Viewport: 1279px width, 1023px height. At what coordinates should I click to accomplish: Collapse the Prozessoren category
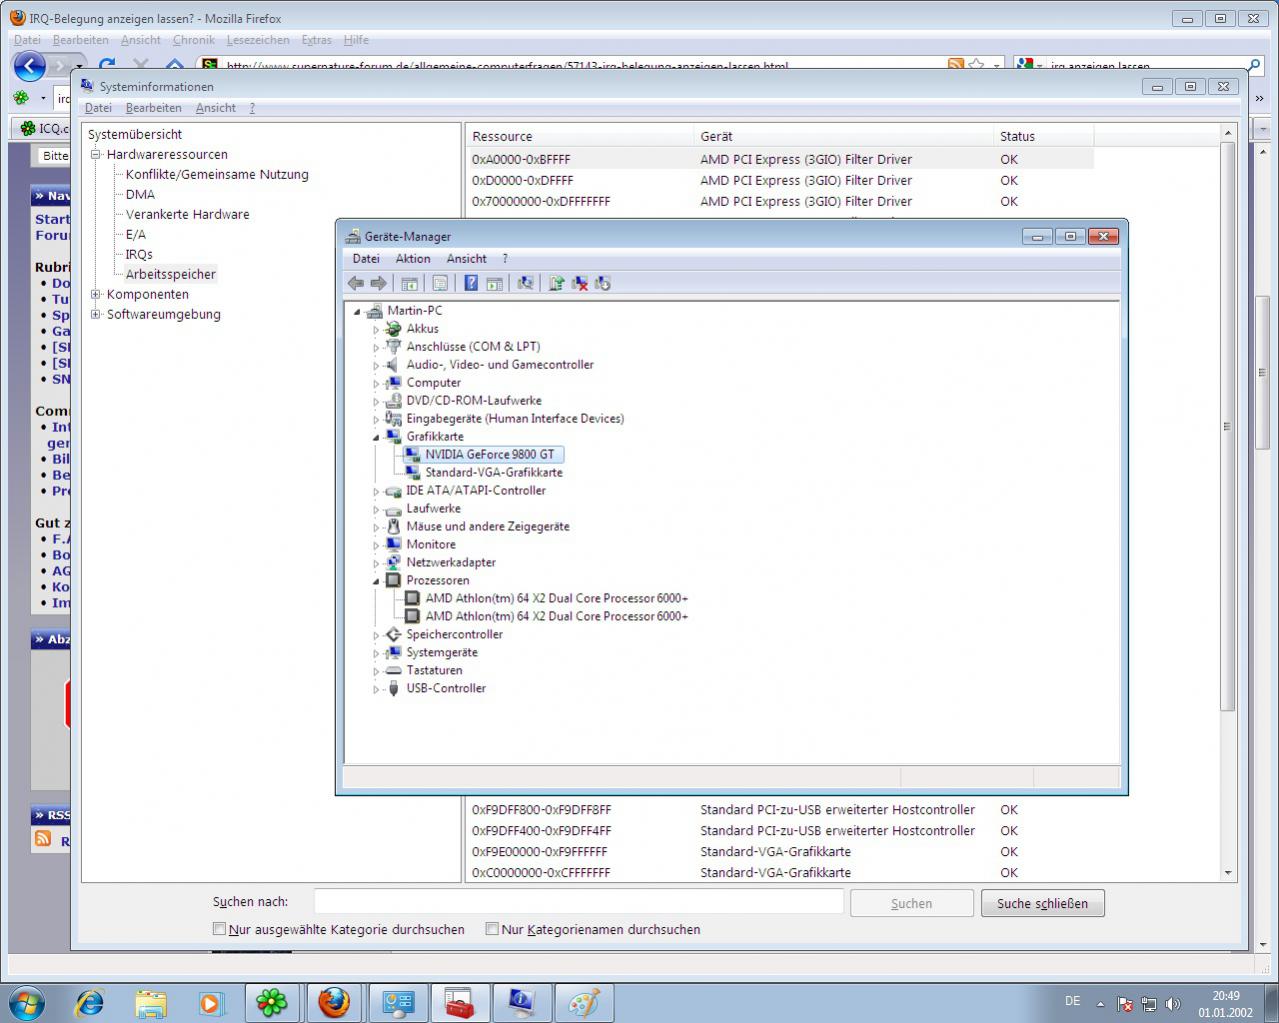click(376, 581)
